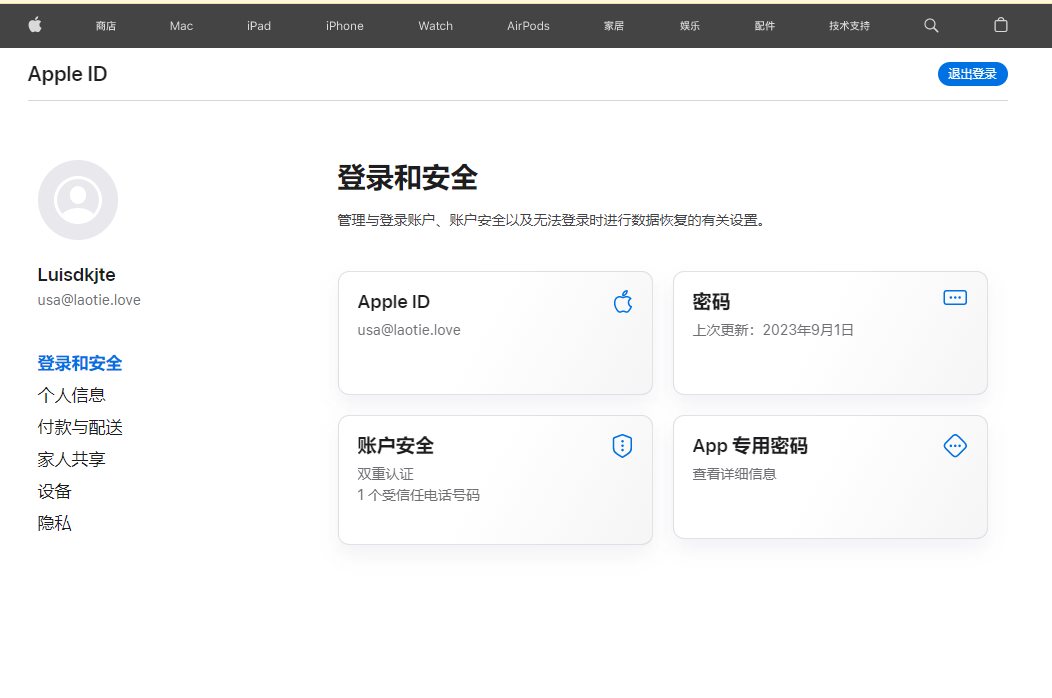1052x698 pixels.
Task: Select 隐私 in the sidebar
Action: [55, 523]
